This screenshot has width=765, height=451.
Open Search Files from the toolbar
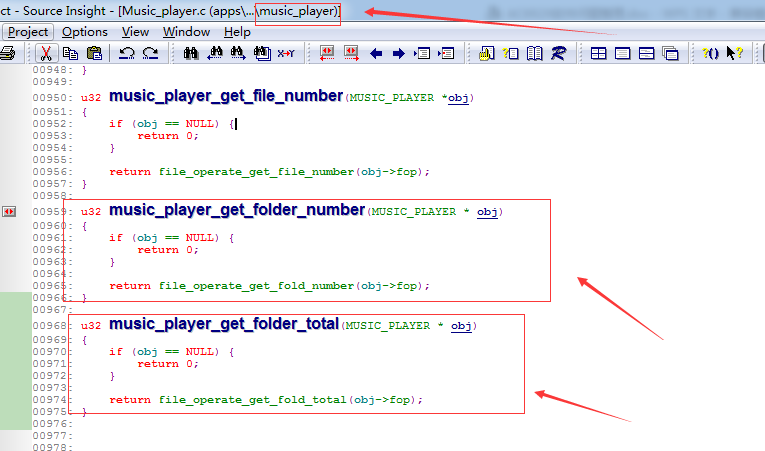[x=262, y=53]
